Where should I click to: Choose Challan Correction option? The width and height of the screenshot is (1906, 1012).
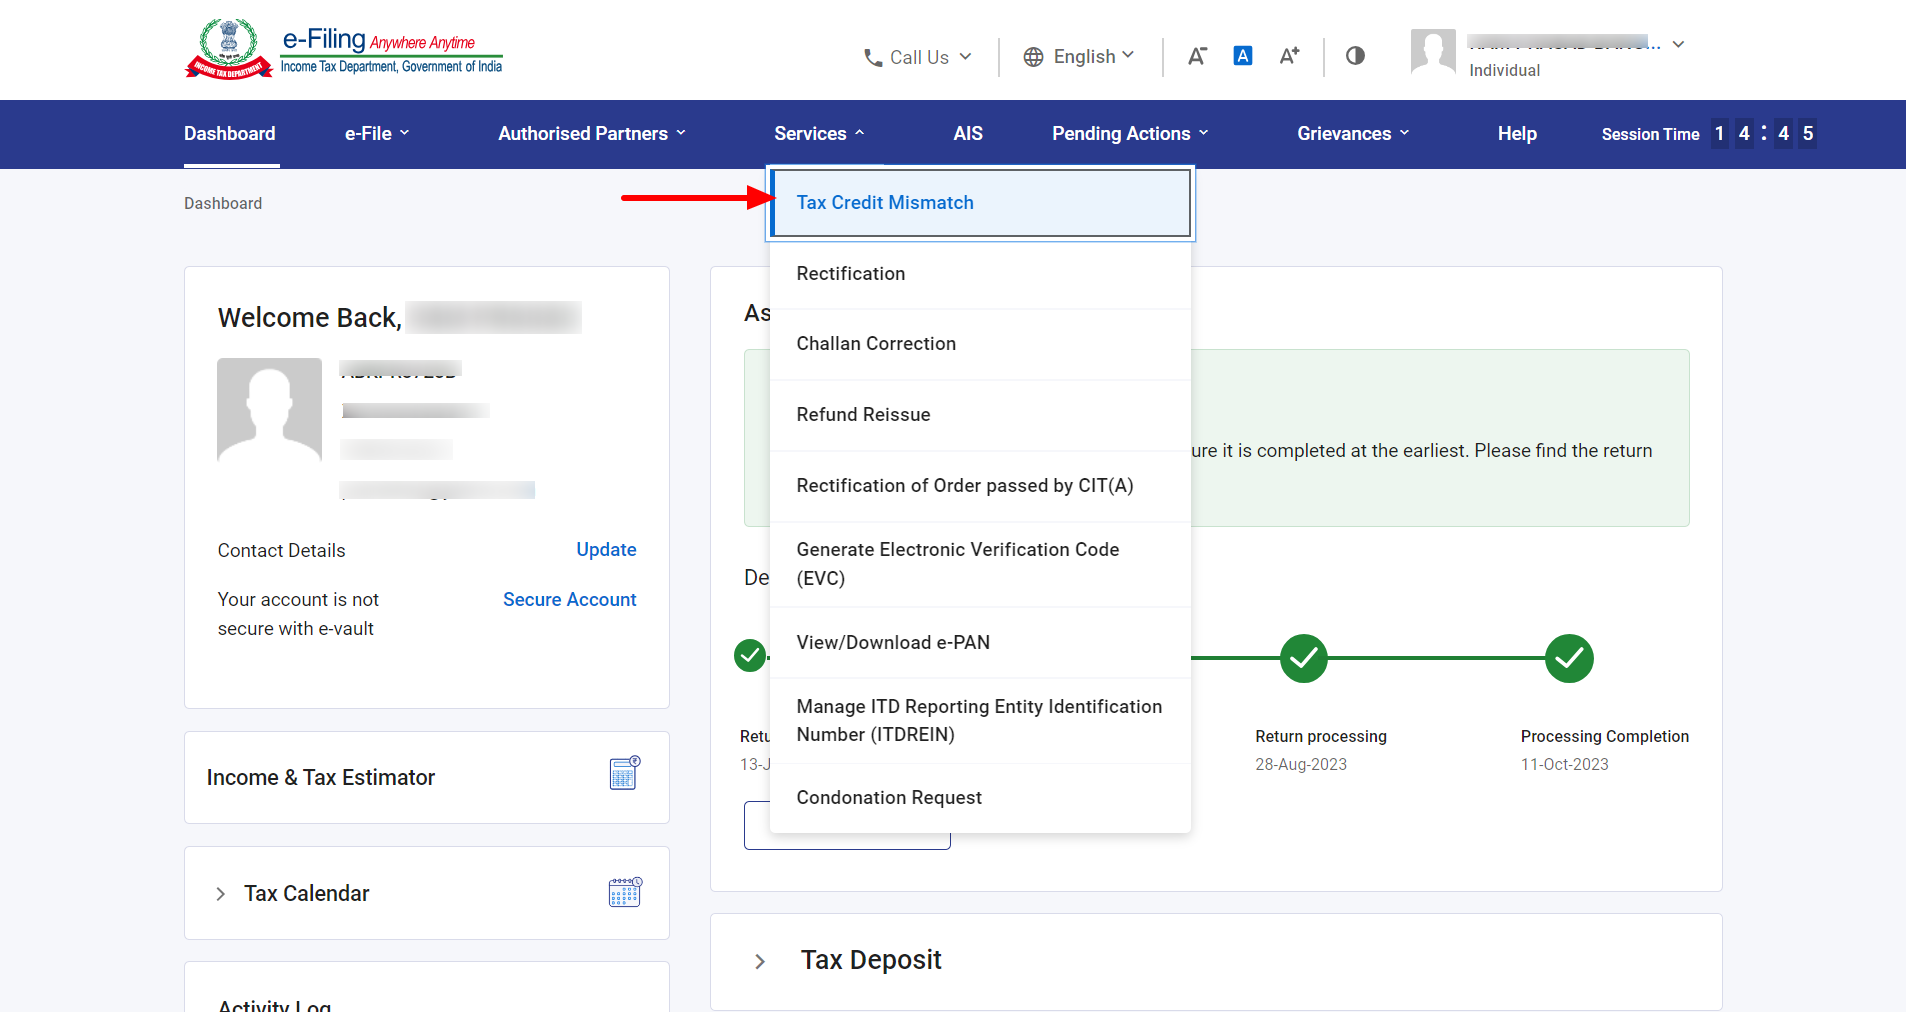click(x=981, y=344)
